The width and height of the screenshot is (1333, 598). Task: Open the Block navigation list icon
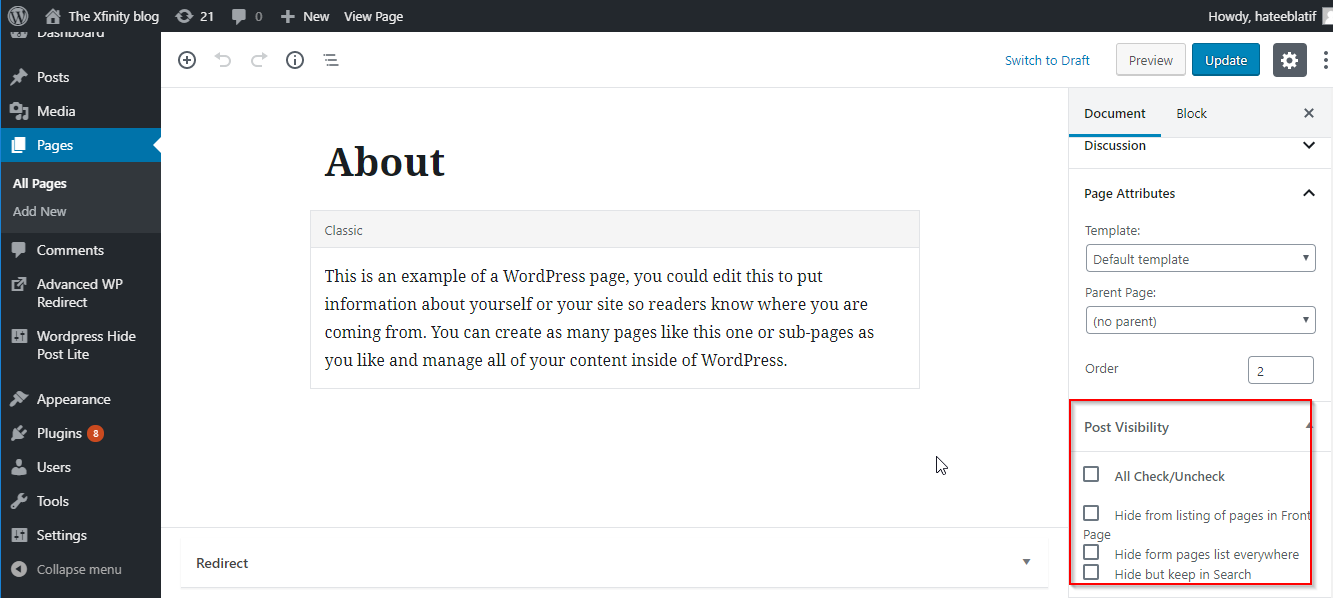pyautogui.click(x=331, y=60)
